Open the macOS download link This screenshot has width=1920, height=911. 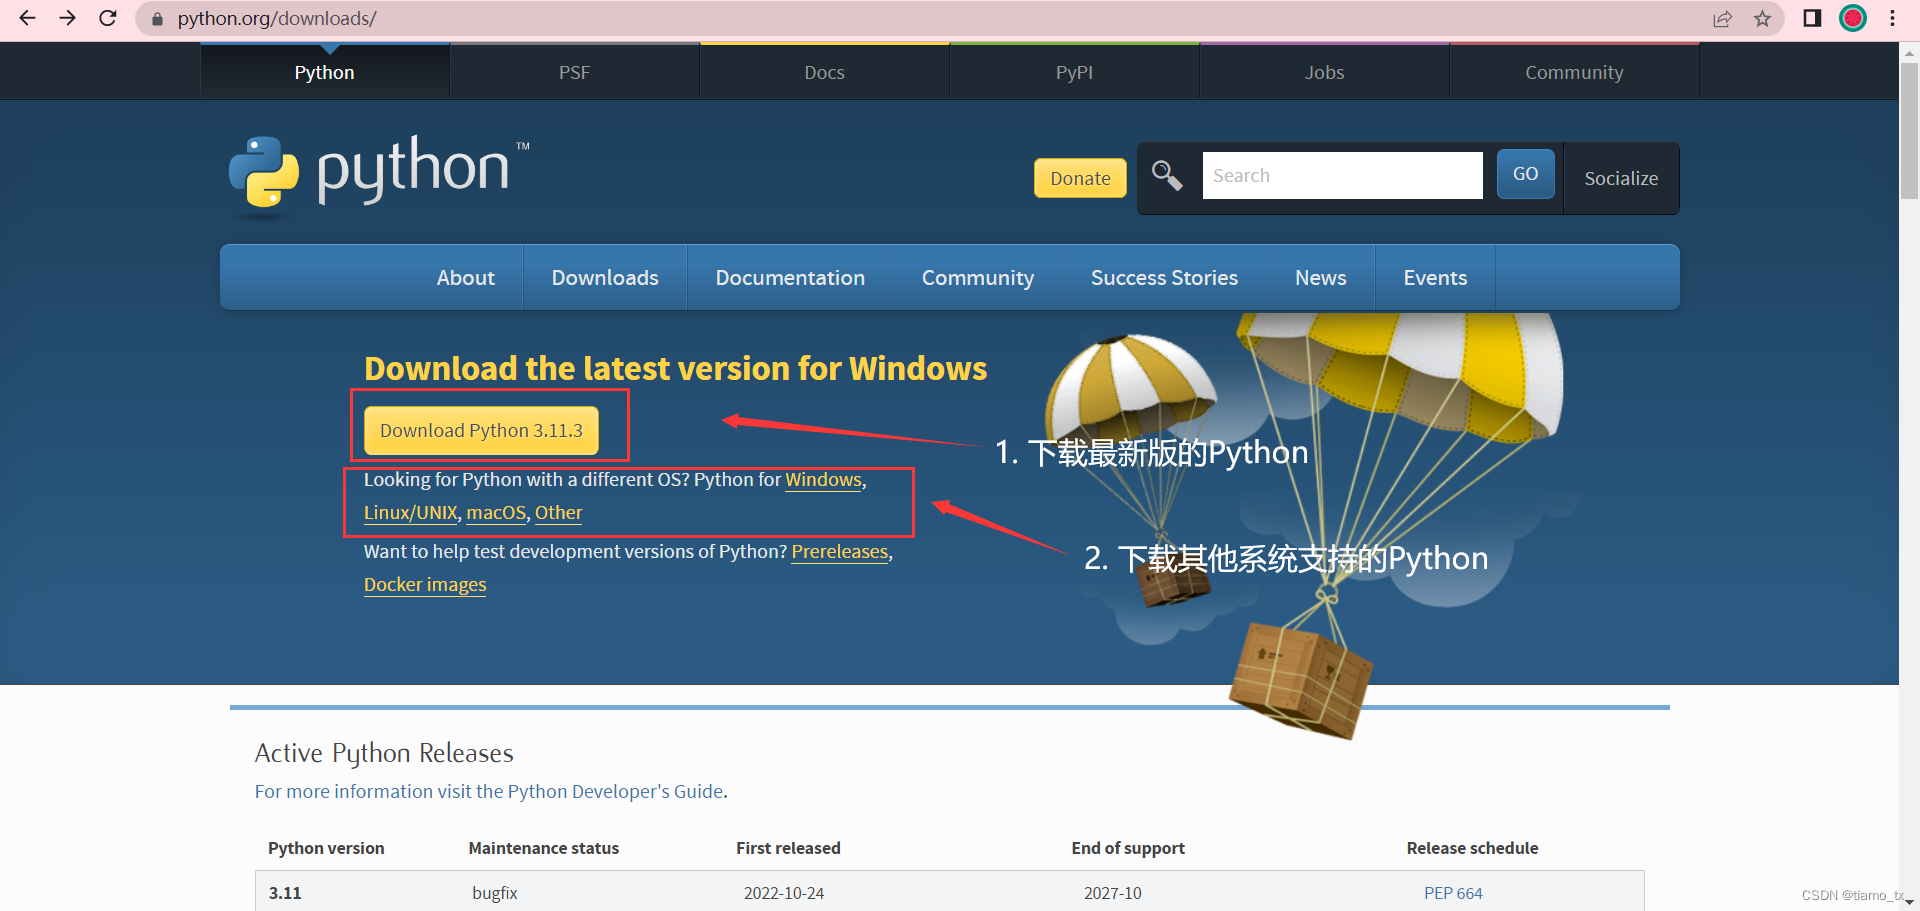click(496, 513)
